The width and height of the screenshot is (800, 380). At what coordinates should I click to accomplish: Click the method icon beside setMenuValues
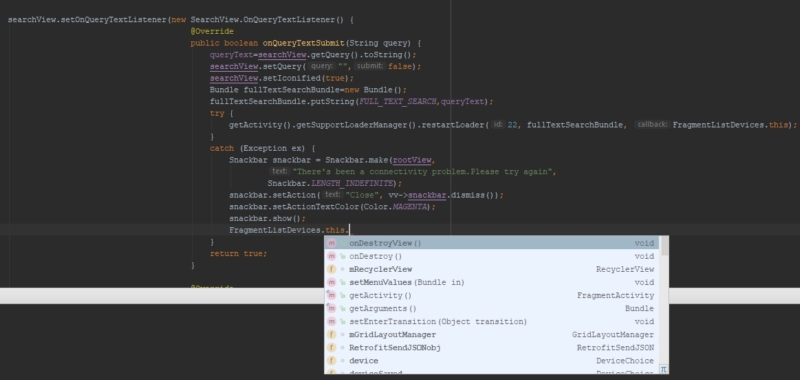pos(332,282)
